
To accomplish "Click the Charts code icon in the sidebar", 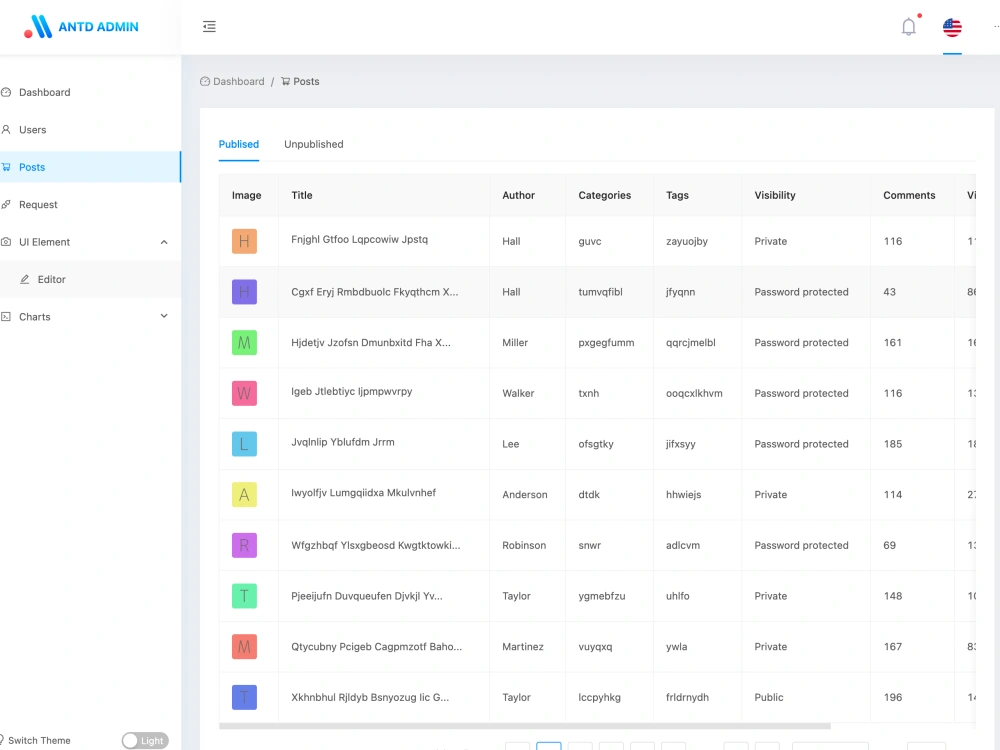I will click(x=6, y=317).
